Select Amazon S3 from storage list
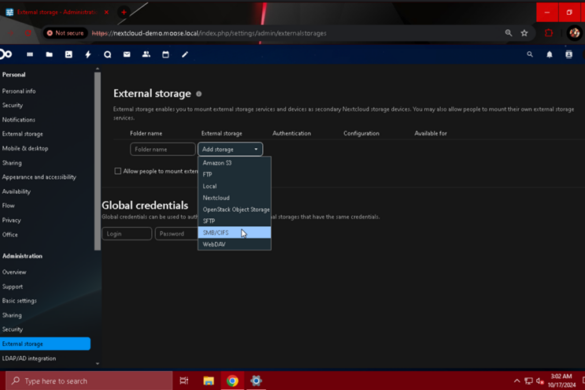The height and width of the screenshot is (390, 585). tap(234, 163)
